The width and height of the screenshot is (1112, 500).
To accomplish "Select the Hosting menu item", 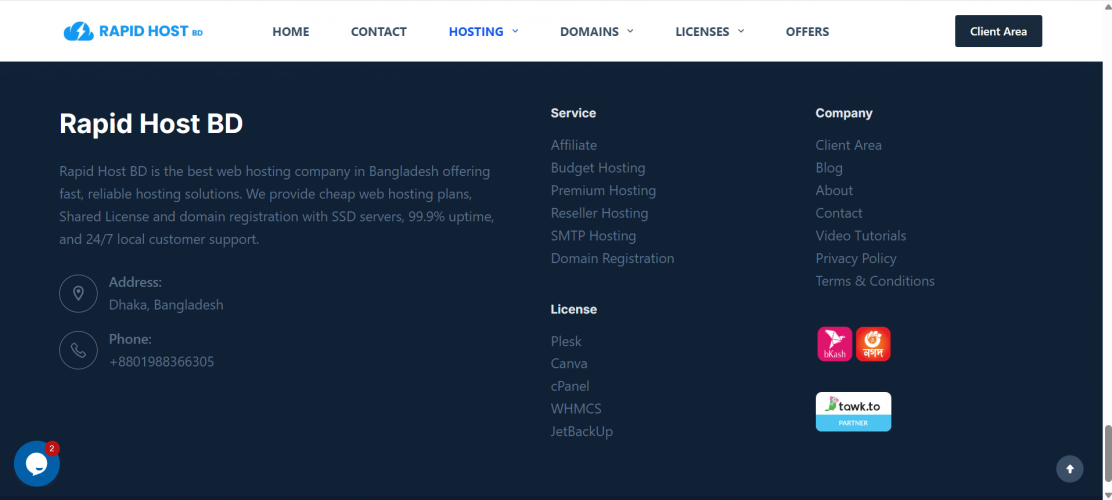I will pos(476,32).
